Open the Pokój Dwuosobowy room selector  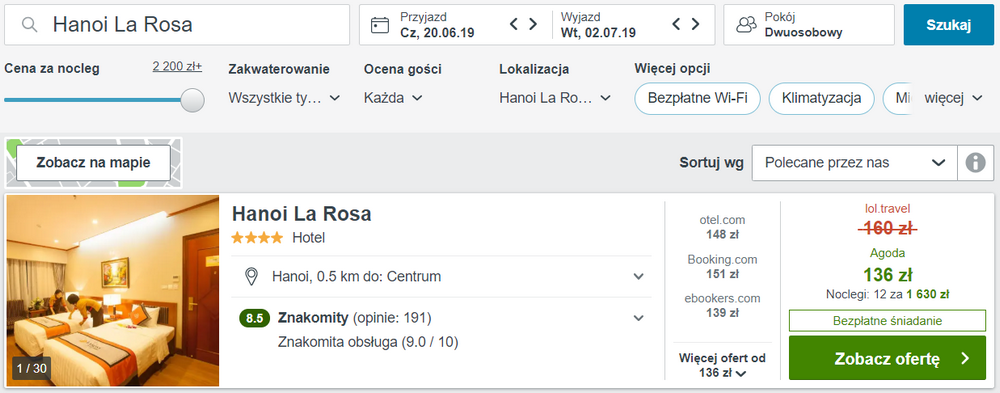tap(809, 25)
